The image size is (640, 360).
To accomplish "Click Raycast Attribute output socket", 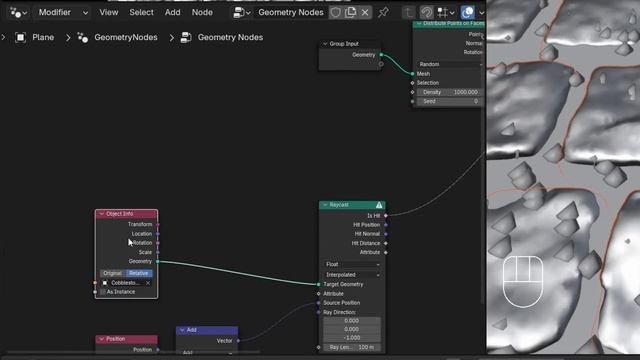I will point(386,252).
